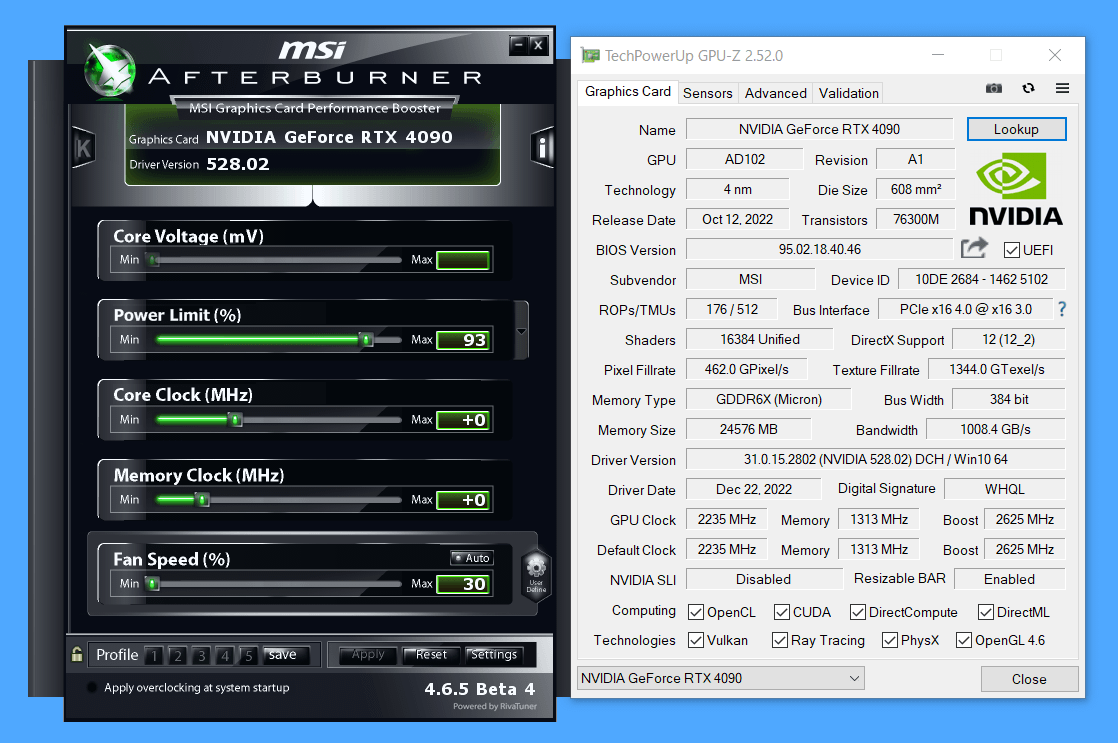Minimize the MSI Afterburner window
Image resolution: width=1118 pixels, height=743 pixels.
point(519,46)
